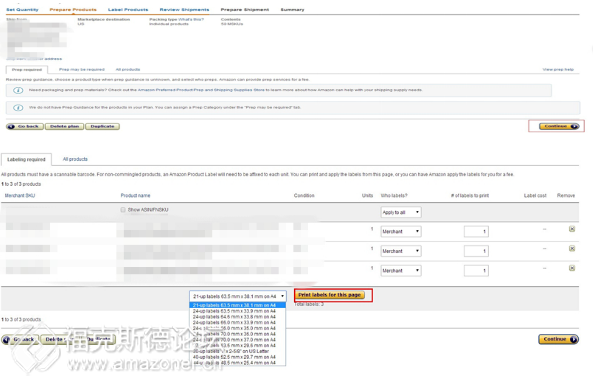The height and width of the screenshot is (382, 600).
Task: Open Who labels dropdown in second product row
Action: point(401,251)
